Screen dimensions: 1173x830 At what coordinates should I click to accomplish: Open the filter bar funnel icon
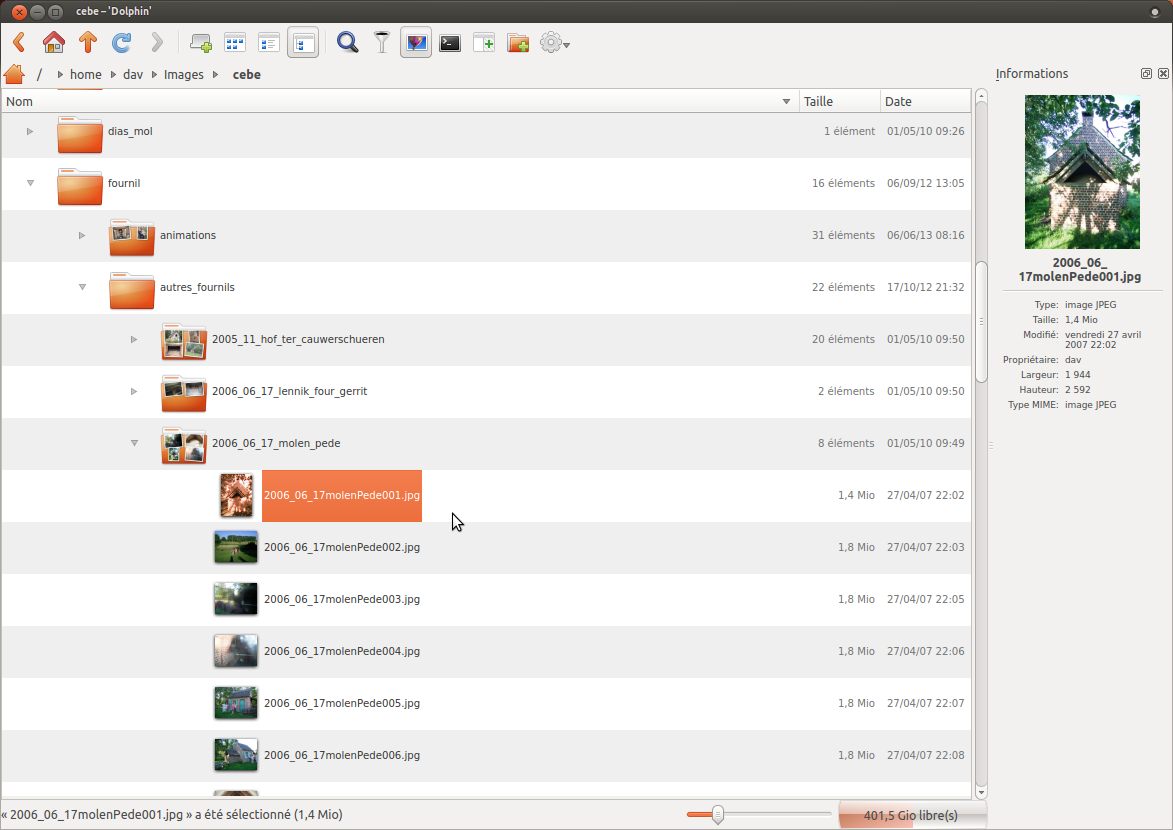[381, 43]
